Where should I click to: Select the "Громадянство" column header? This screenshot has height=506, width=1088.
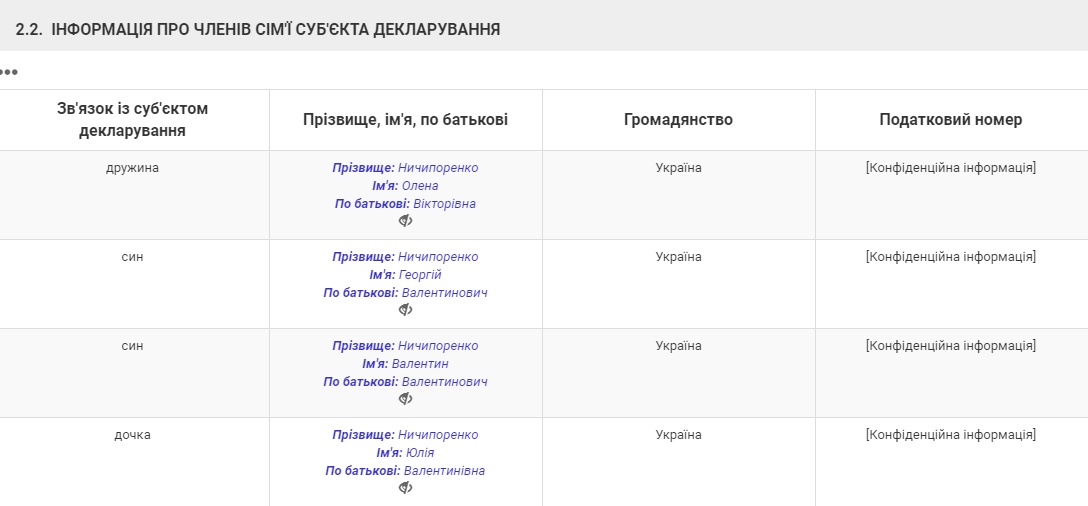pyautogui.click(x=678, y=120)
